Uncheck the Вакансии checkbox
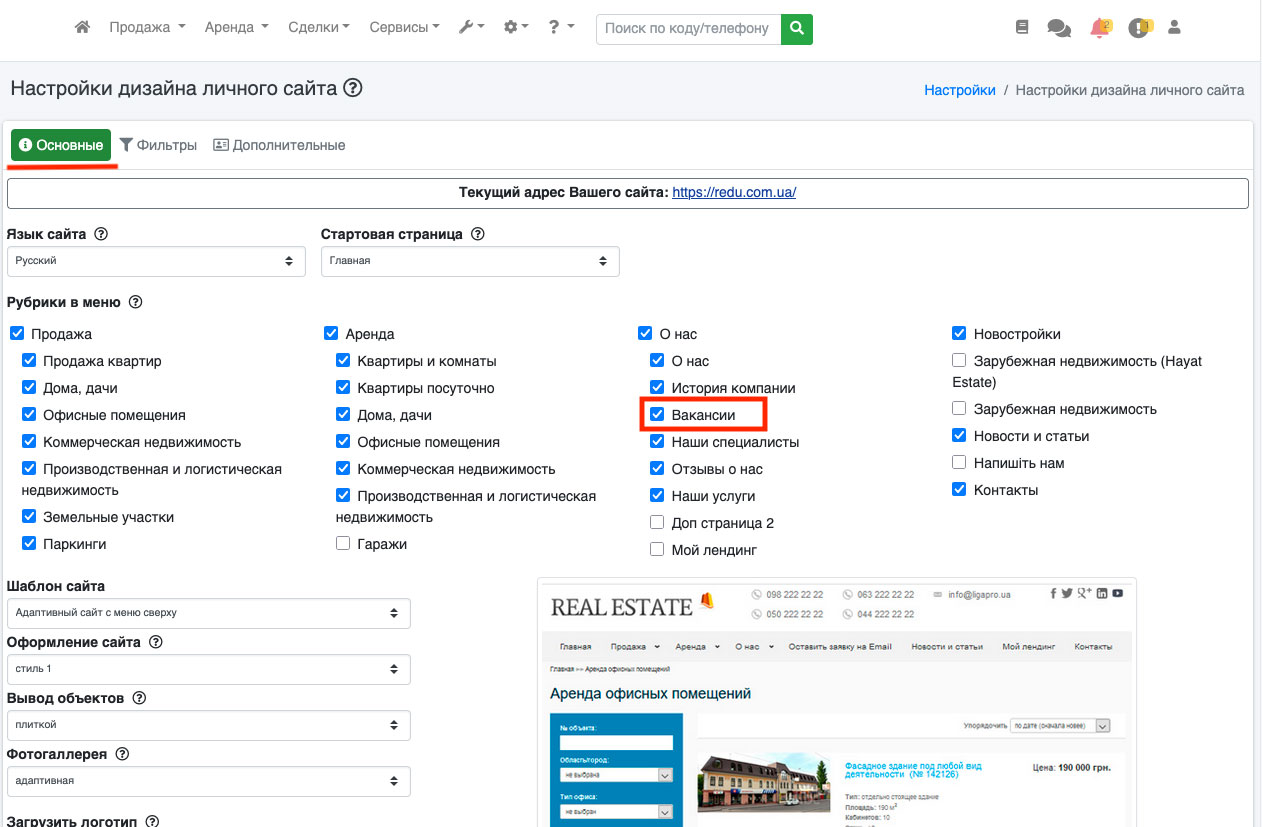 tap(657, 414)
